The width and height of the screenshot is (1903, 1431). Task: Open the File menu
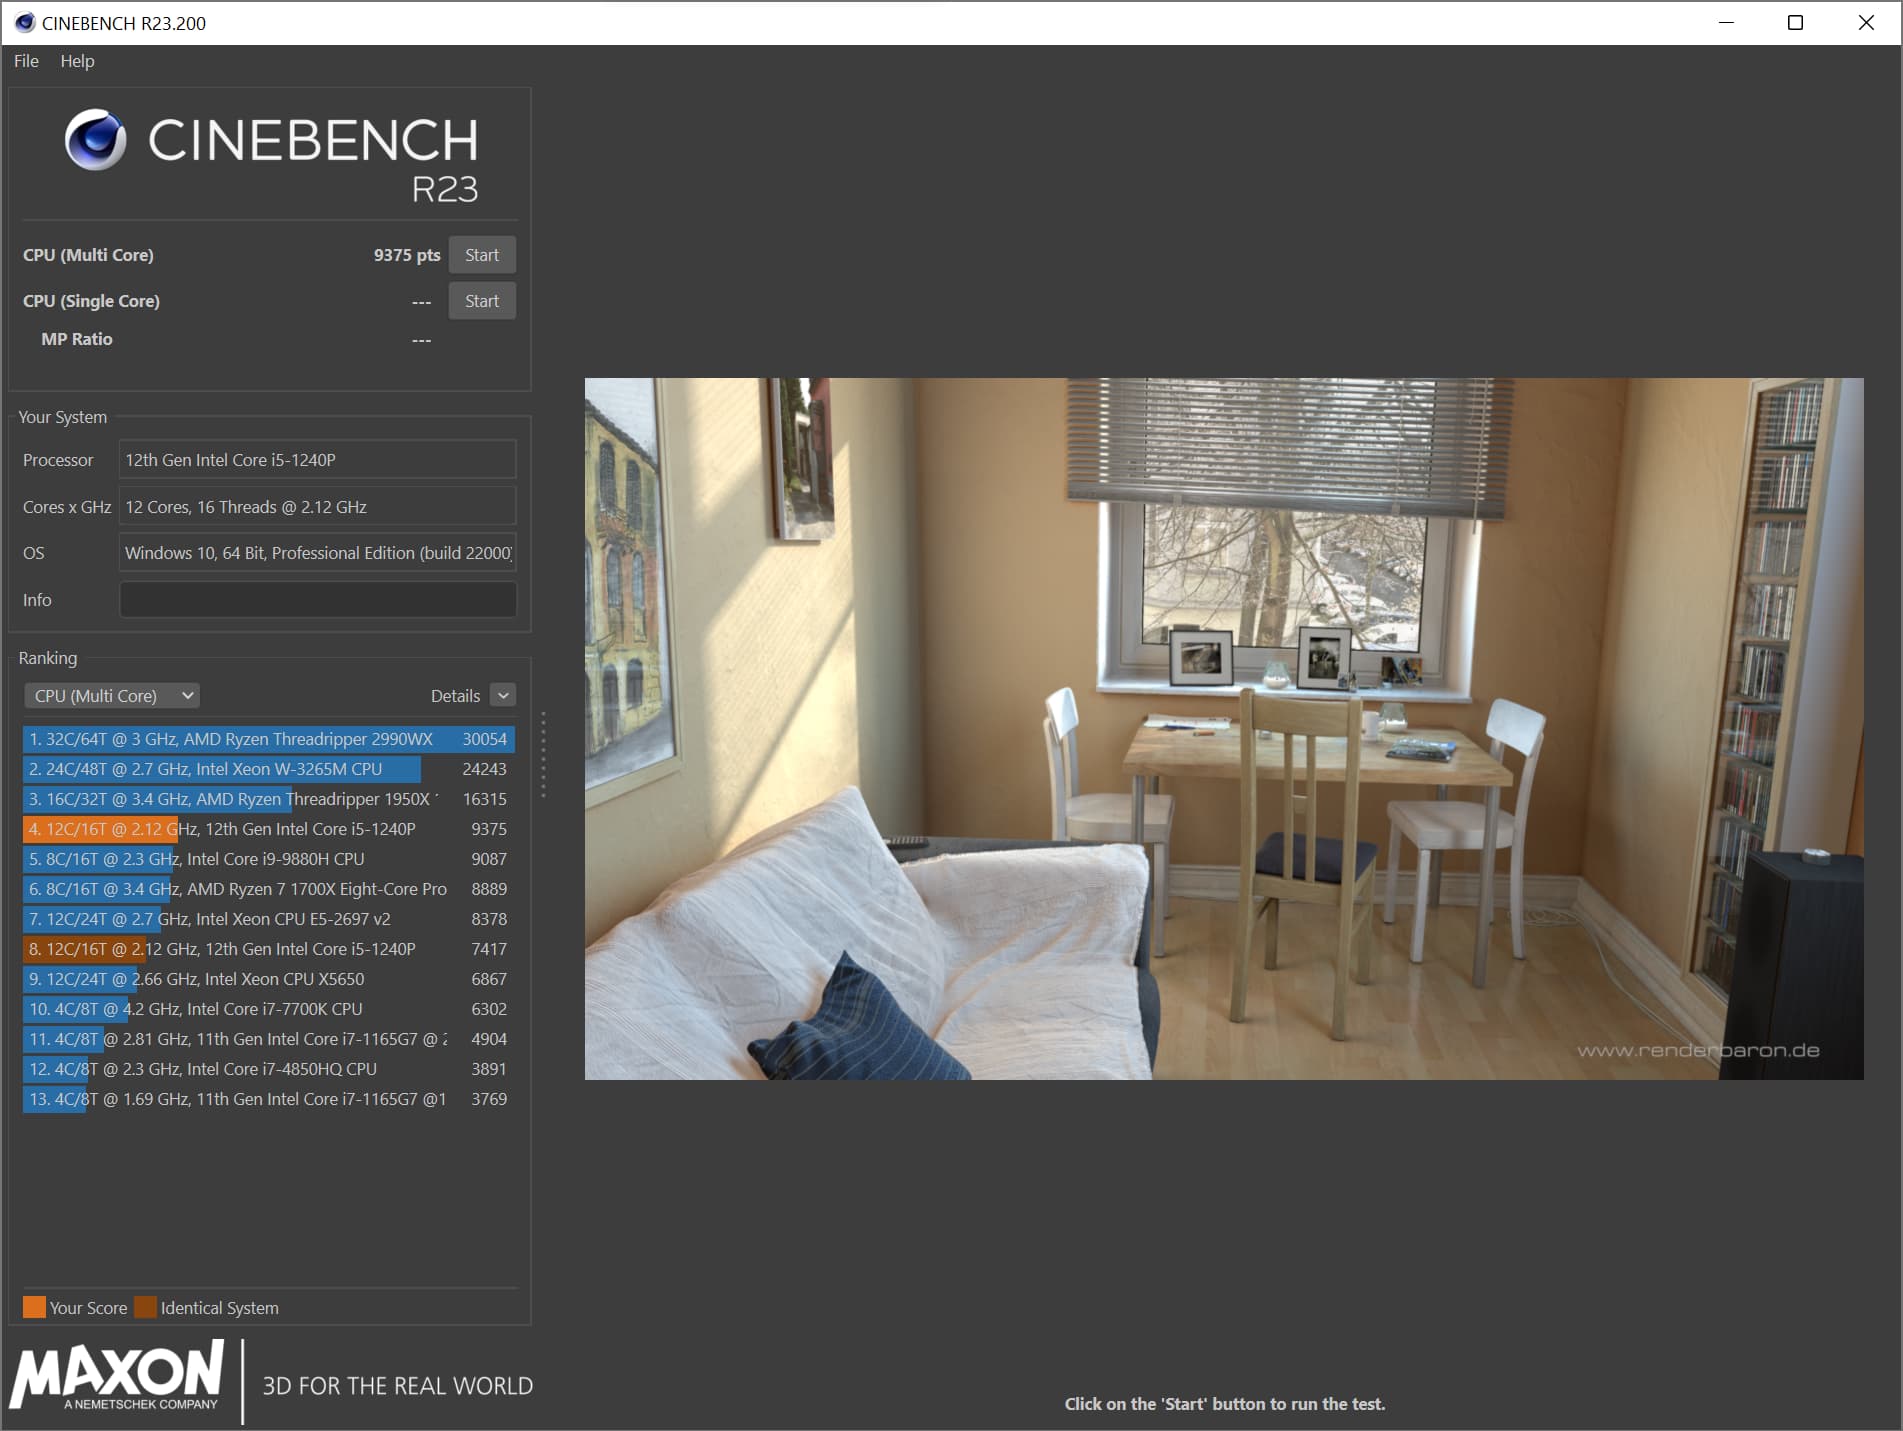27,61
